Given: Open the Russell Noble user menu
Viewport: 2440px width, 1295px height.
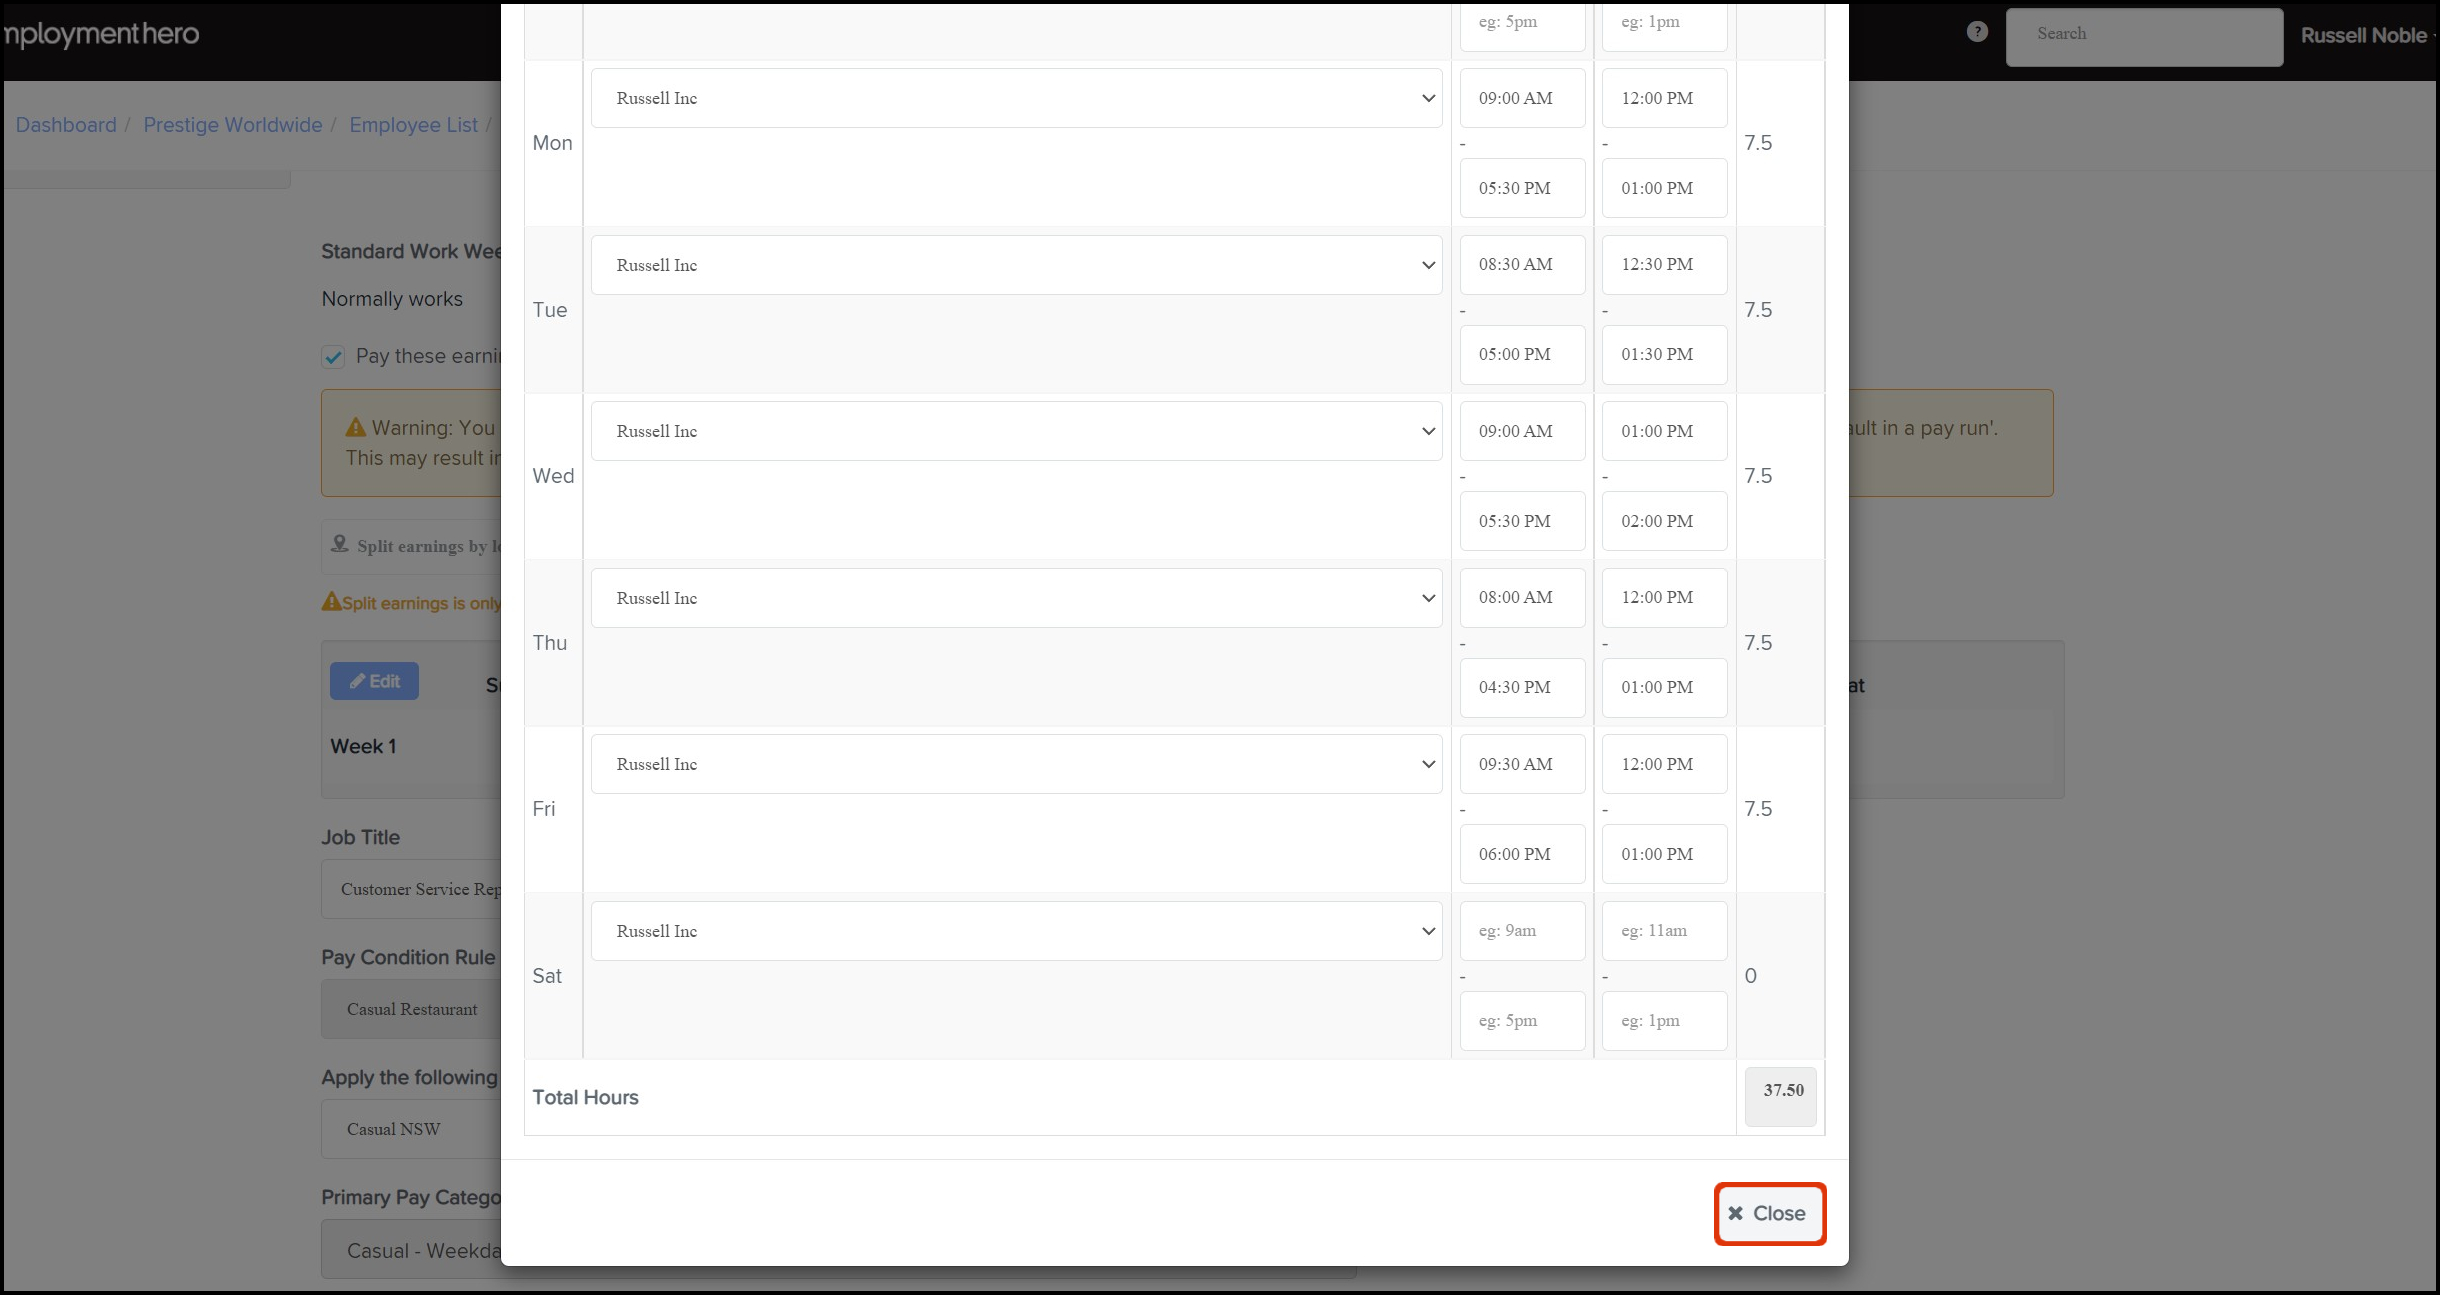Looking at the screenshot, I should point(2366,36).
